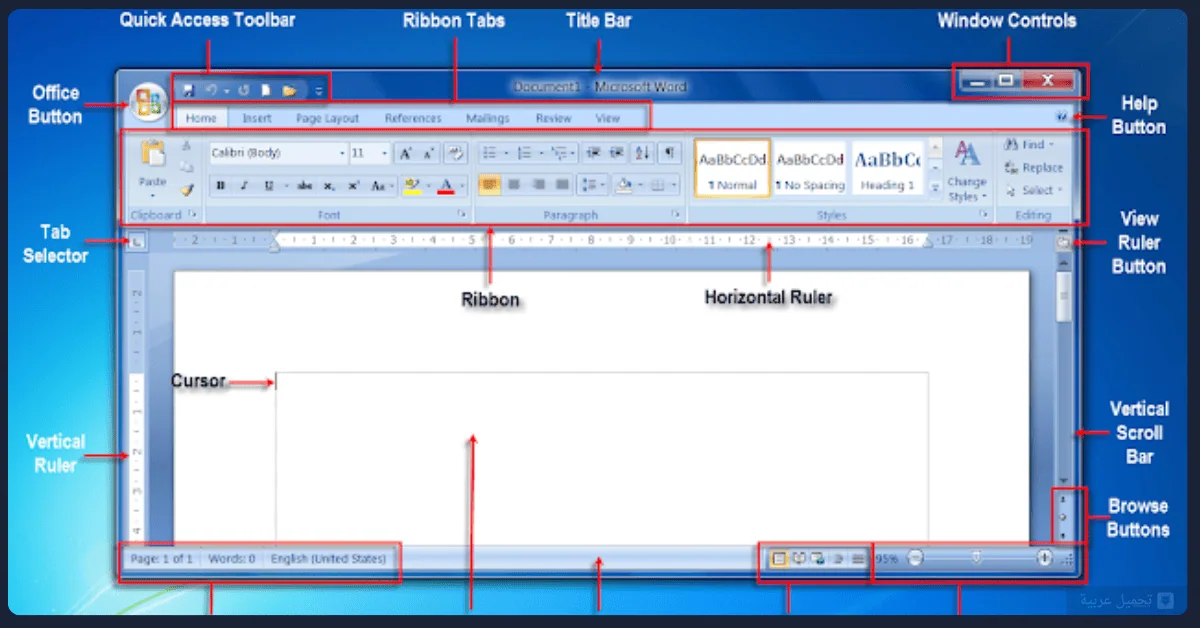Click the Undo arrow in Quick Access Toolbar
This screenshot has height=628, width=1200.
(x=211, y=90)
